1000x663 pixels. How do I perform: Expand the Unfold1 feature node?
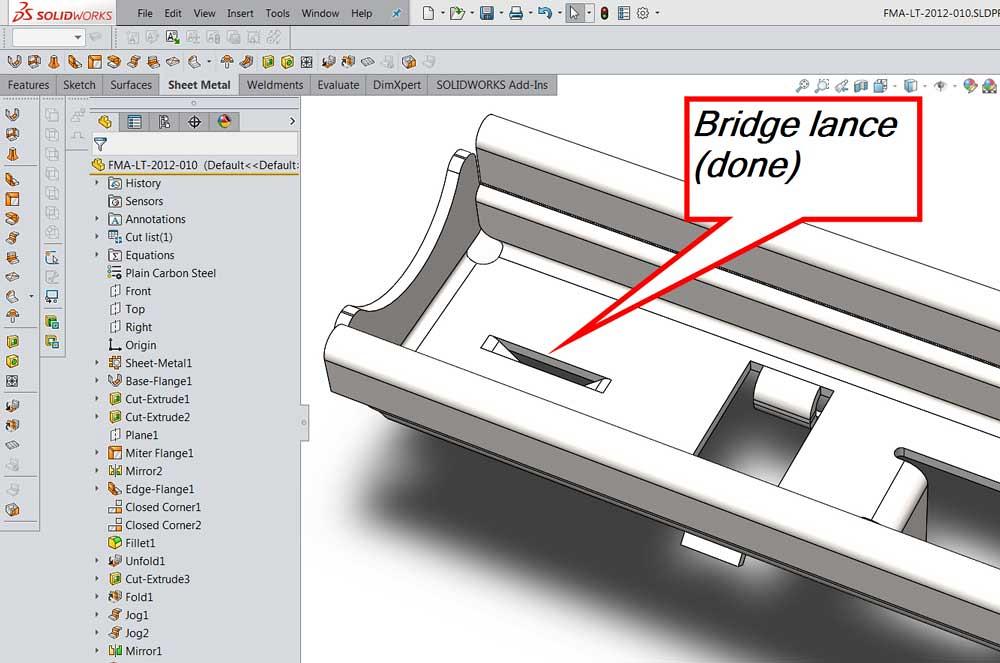tap(97, 561)
